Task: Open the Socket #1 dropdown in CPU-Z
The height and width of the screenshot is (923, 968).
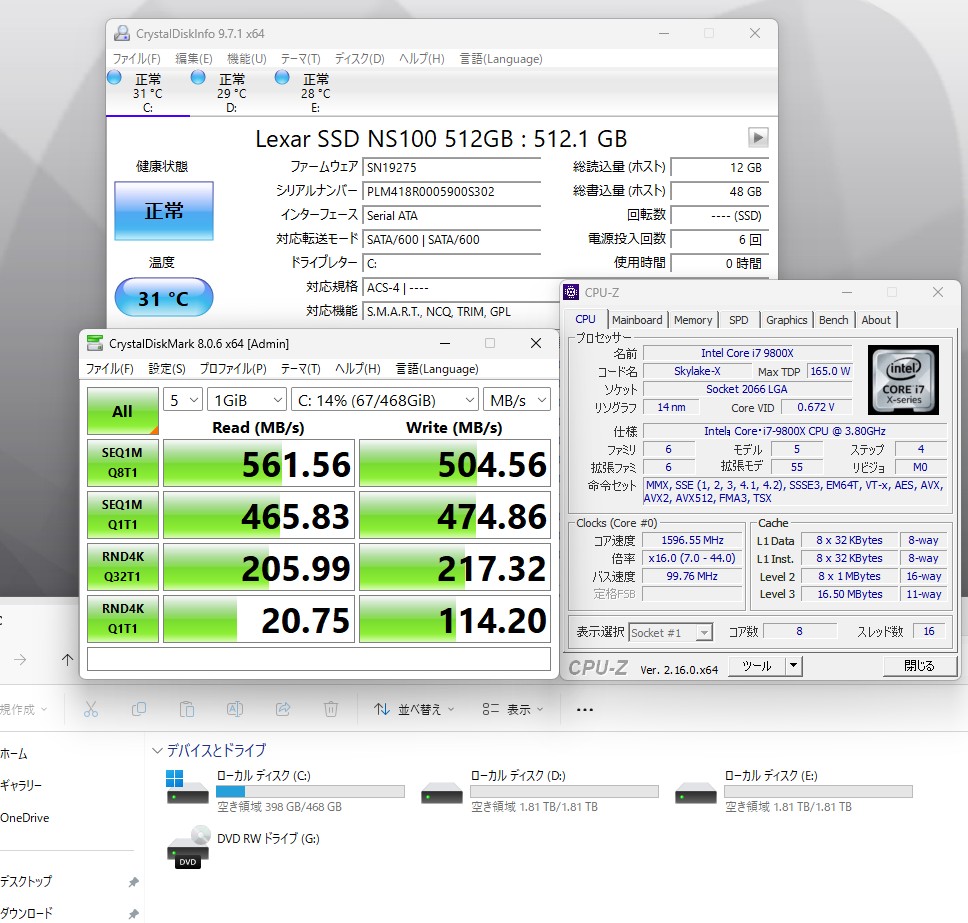Action: click(670, 632)
